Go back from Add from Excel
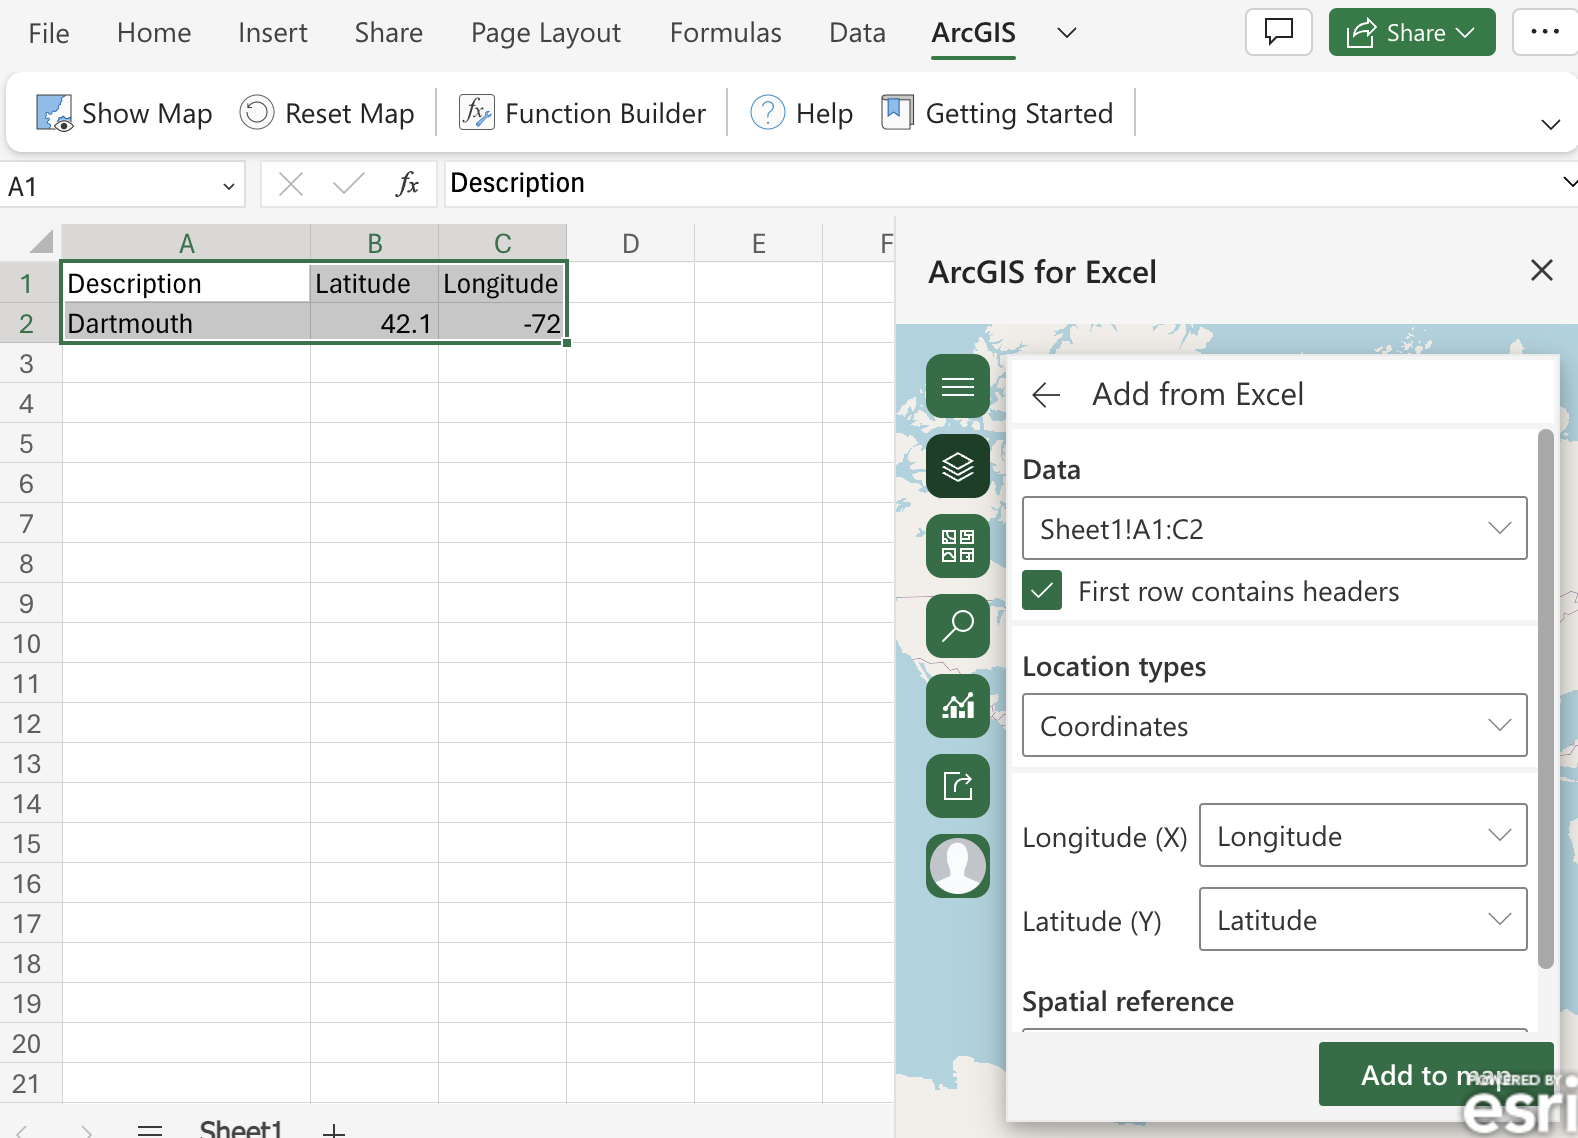 [x=1046, y=395]
